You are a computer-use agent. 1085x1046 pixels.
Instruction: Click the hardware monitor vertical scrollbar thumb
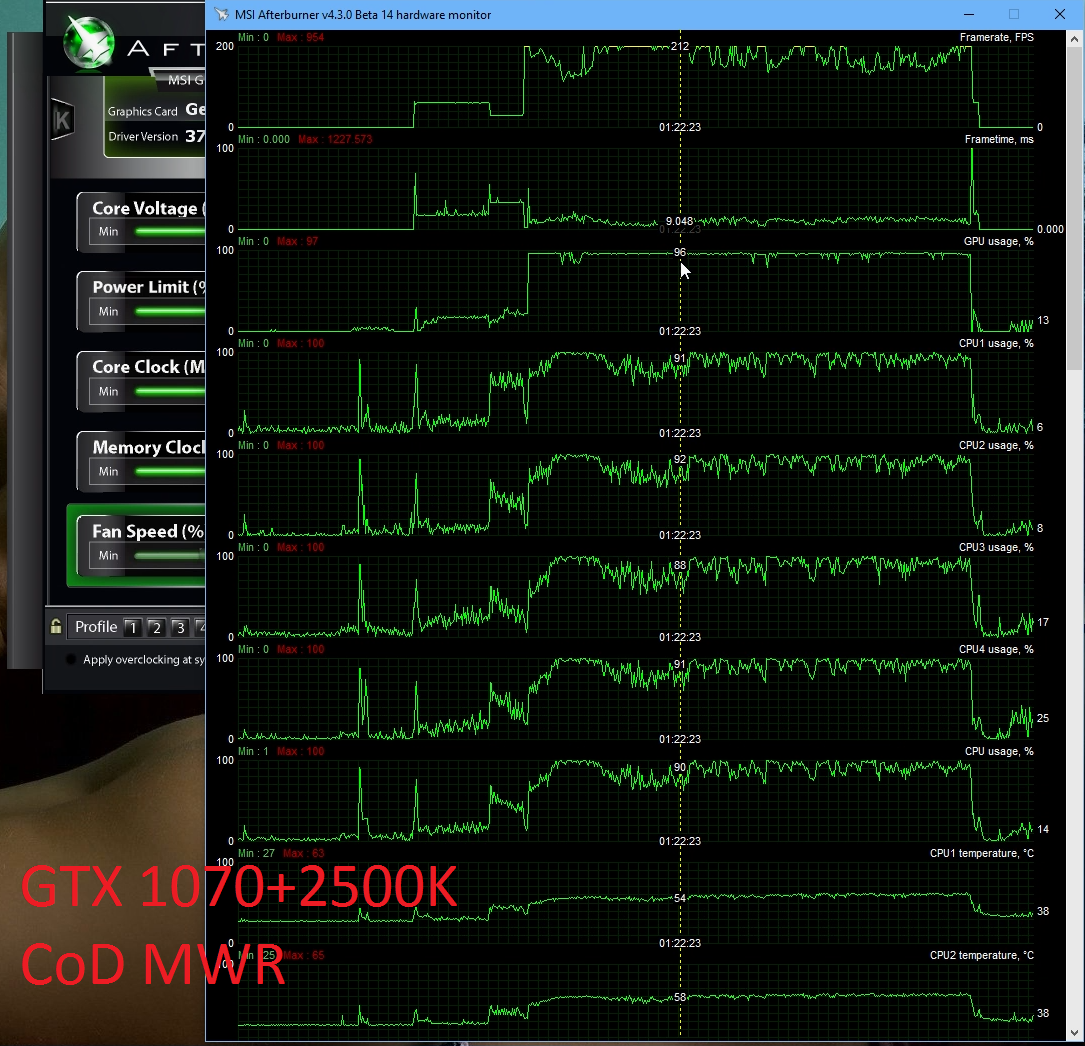pyautogui.click(x=1075, y=210)
